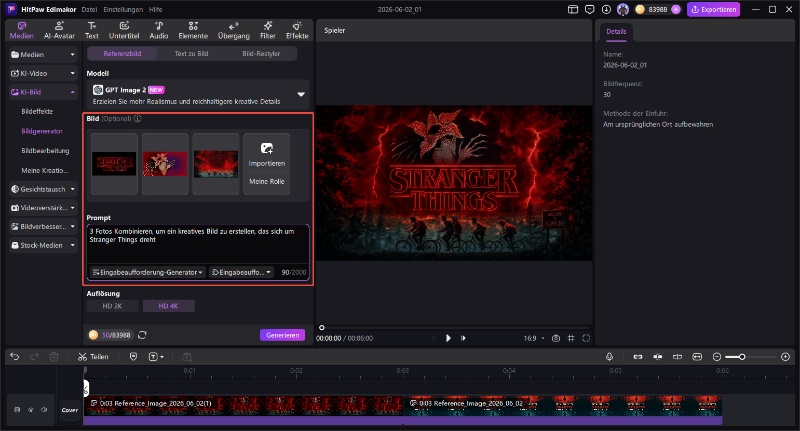The height and width of the screenshot is (431, 800).
Task: Click the zoom out minus icon on timeline
Action: tap(717, 357)
